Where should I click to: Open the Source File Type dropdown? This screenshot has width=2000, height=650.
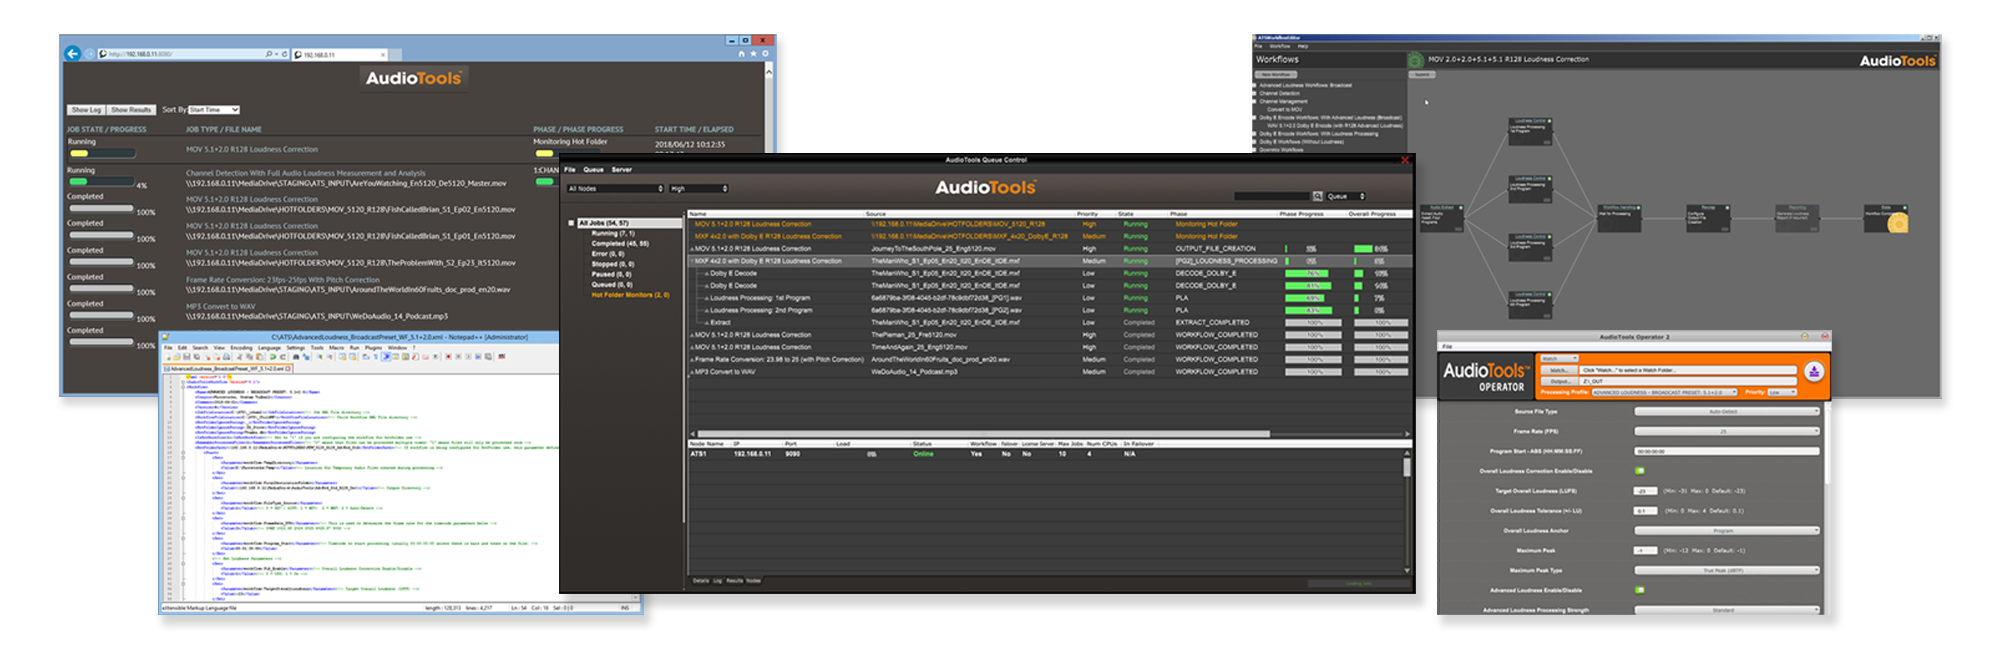1727,411
